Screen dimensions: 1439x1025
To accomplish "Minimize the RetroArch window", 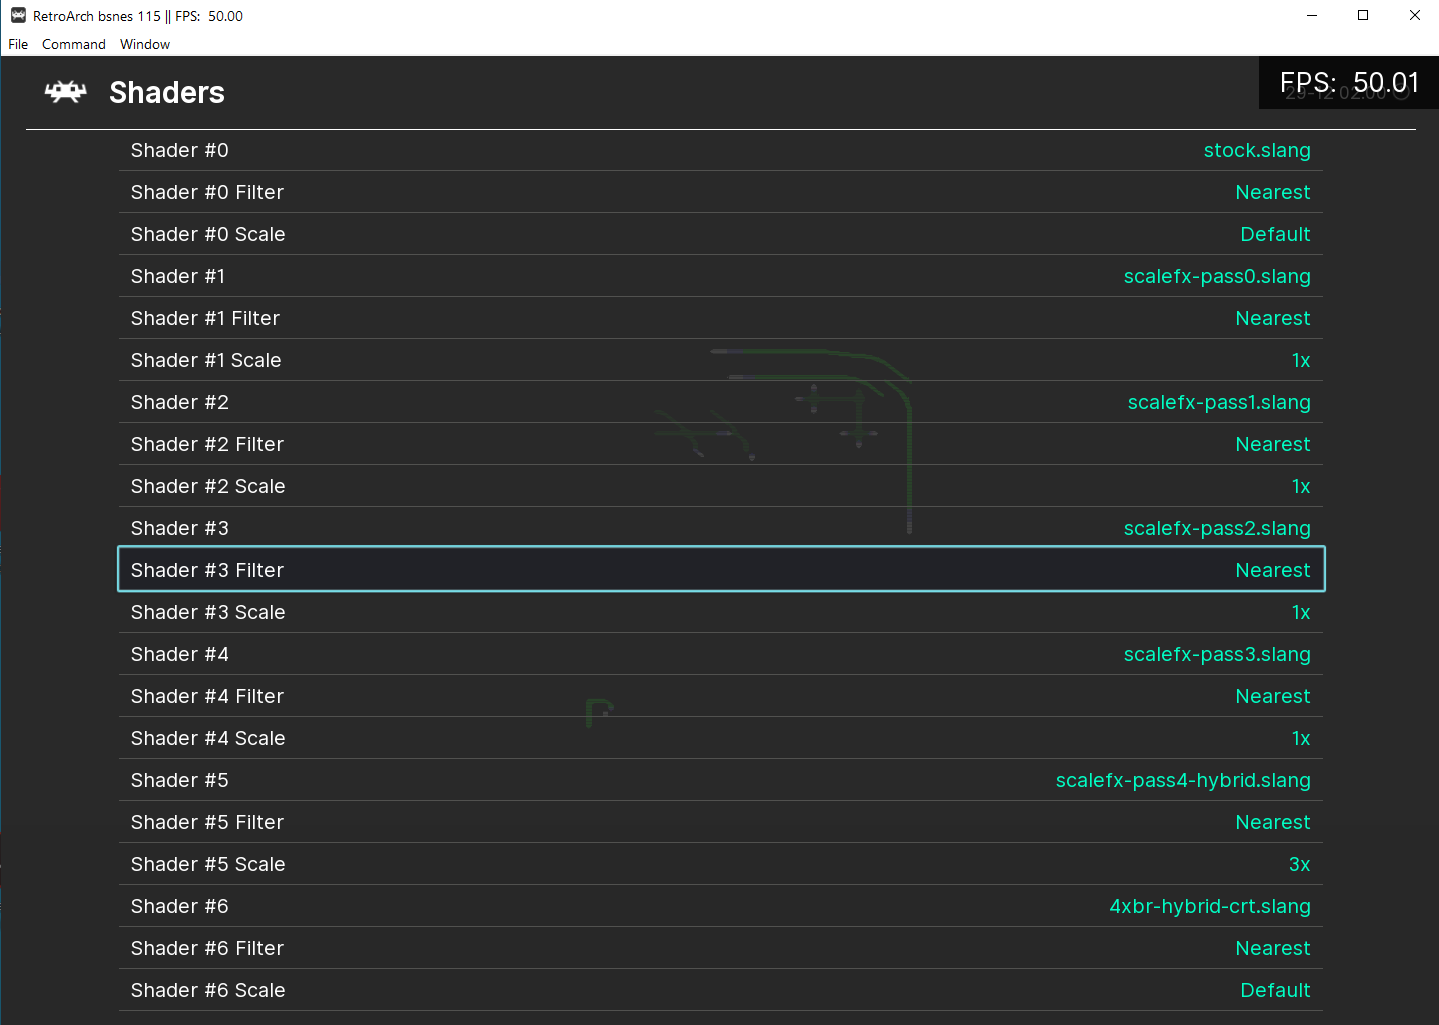I will [1312, 15].
